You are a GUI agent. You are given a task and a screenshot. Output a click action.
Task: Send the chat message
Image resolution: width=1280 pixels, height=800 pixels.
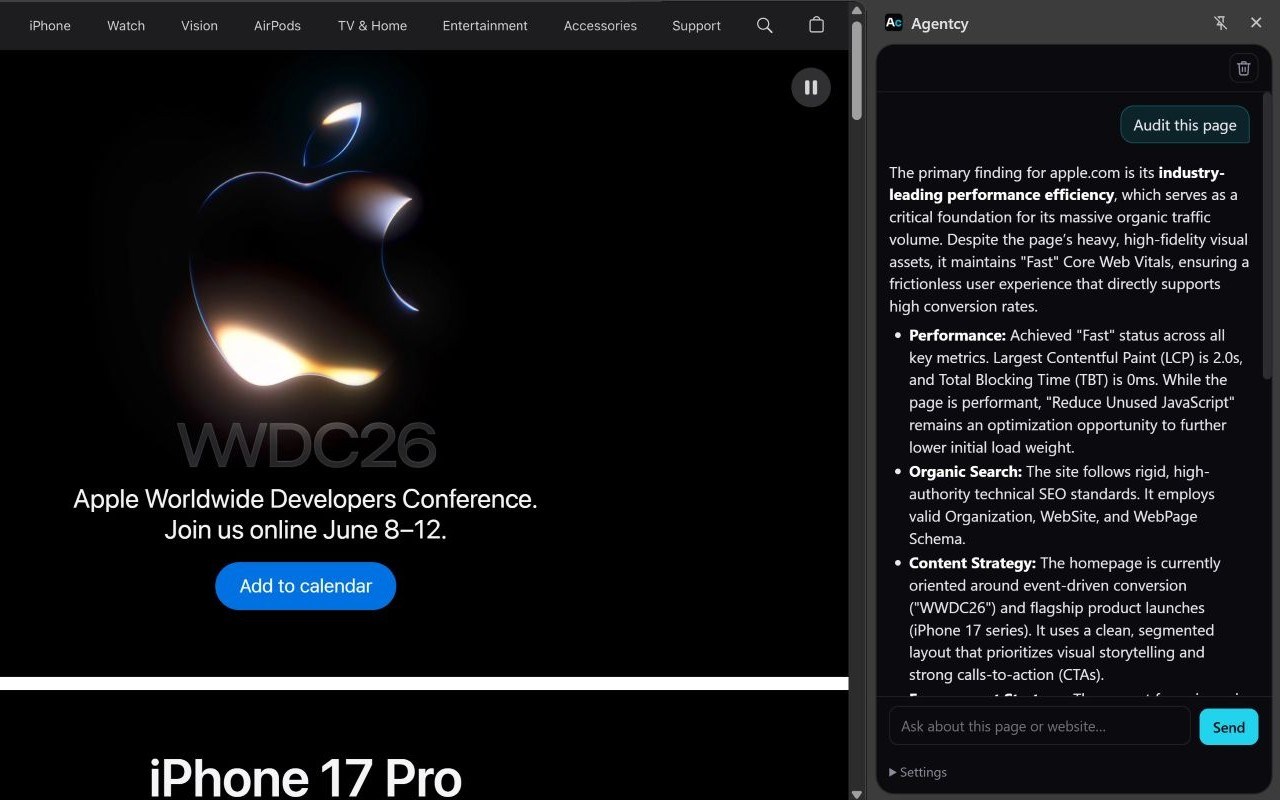coord(1228,727)
